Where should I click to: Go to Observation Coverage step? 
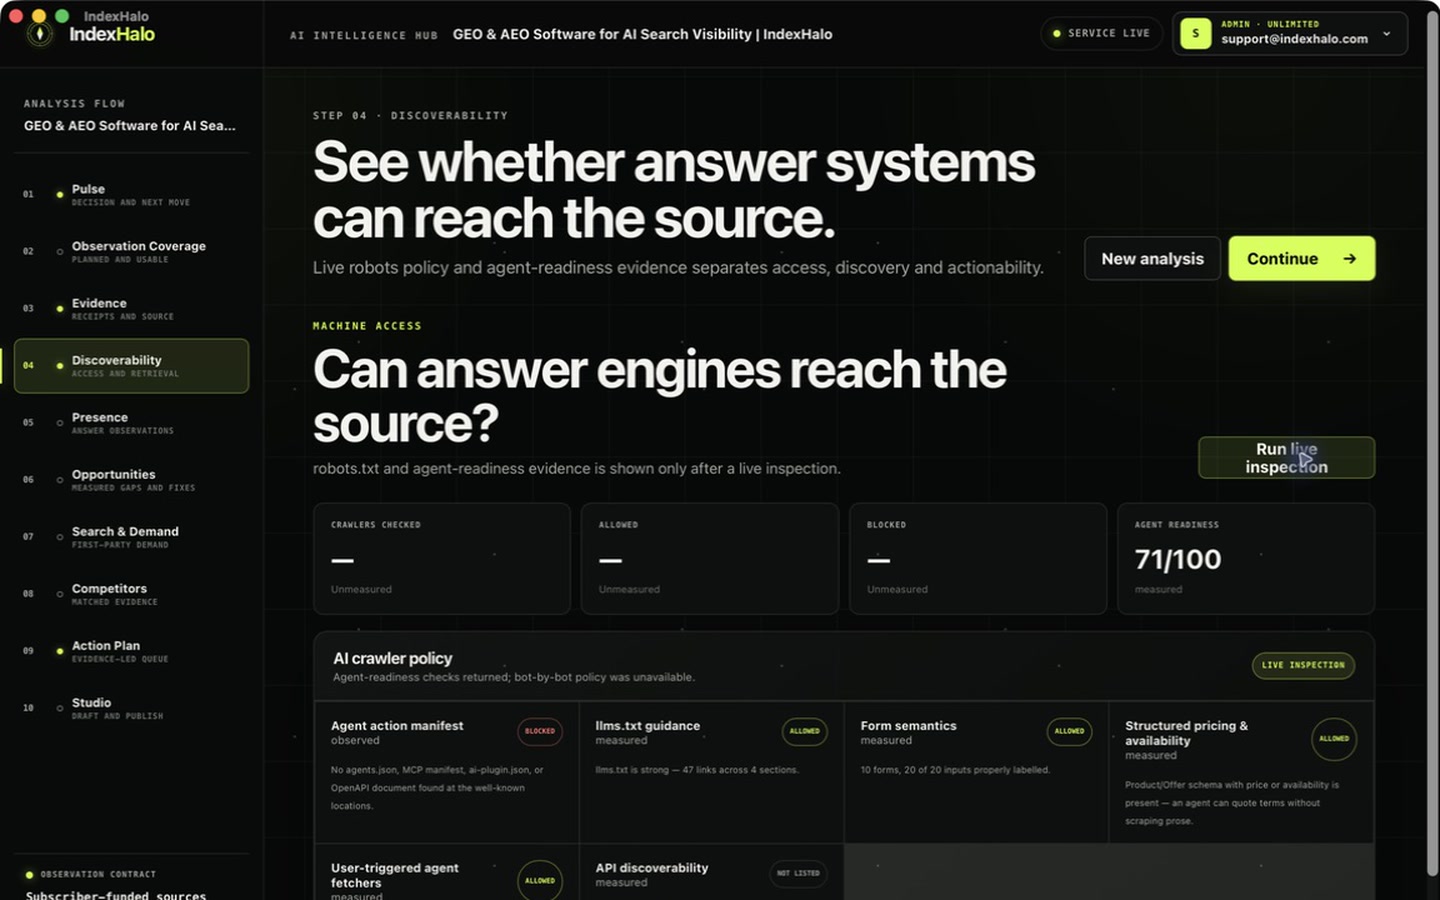coord(131,251)
